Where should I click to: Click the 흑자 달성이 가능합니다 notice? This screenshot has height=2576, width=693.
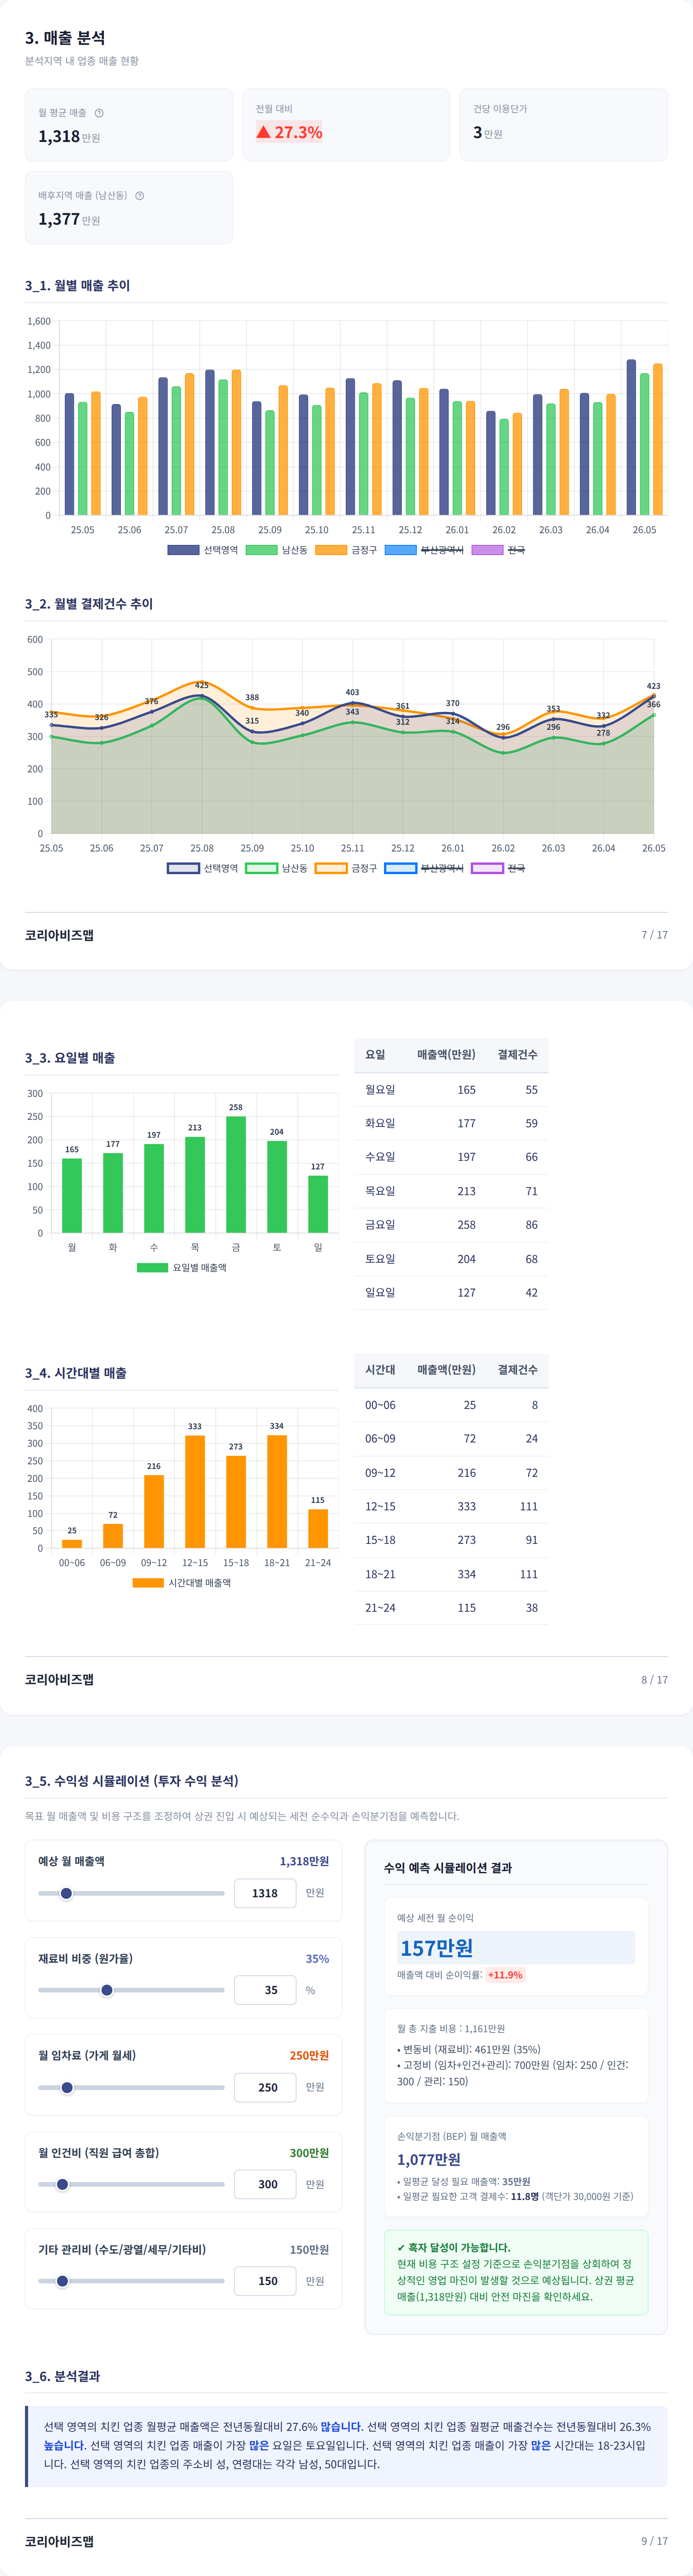pyautogui.click(x=516, y=2272)
